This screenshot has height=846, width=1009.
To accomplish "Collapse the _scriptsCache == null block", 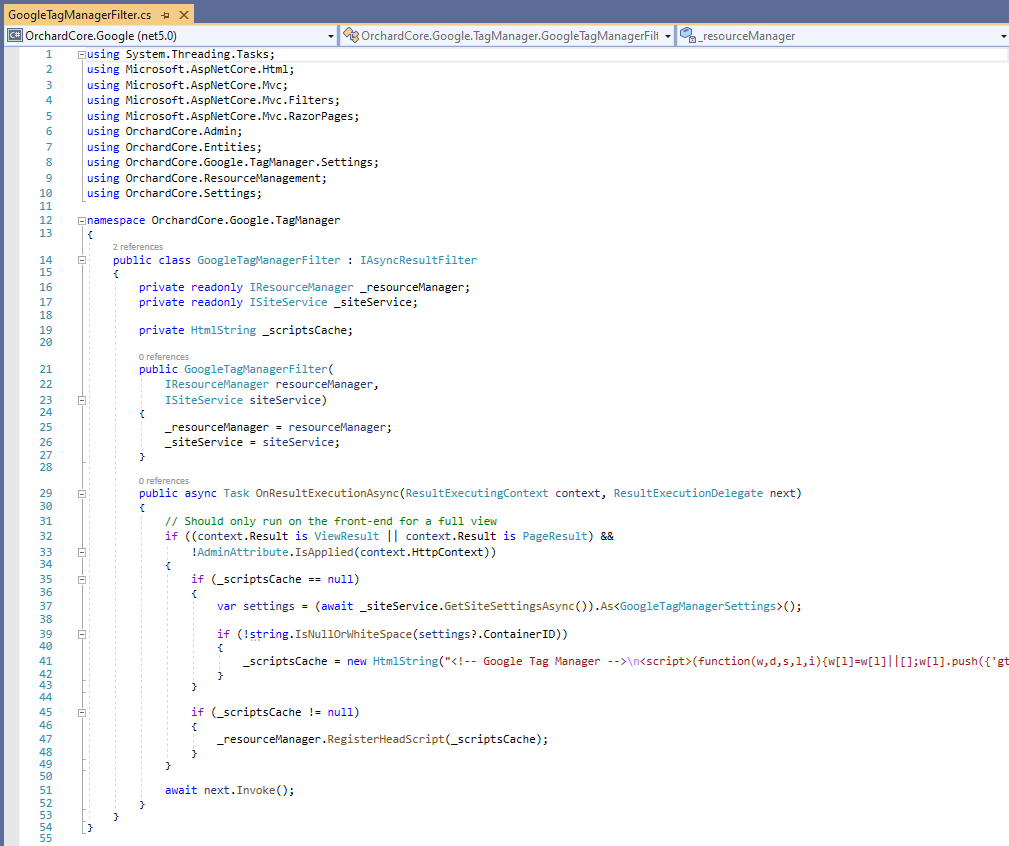I will pos(82,580).
